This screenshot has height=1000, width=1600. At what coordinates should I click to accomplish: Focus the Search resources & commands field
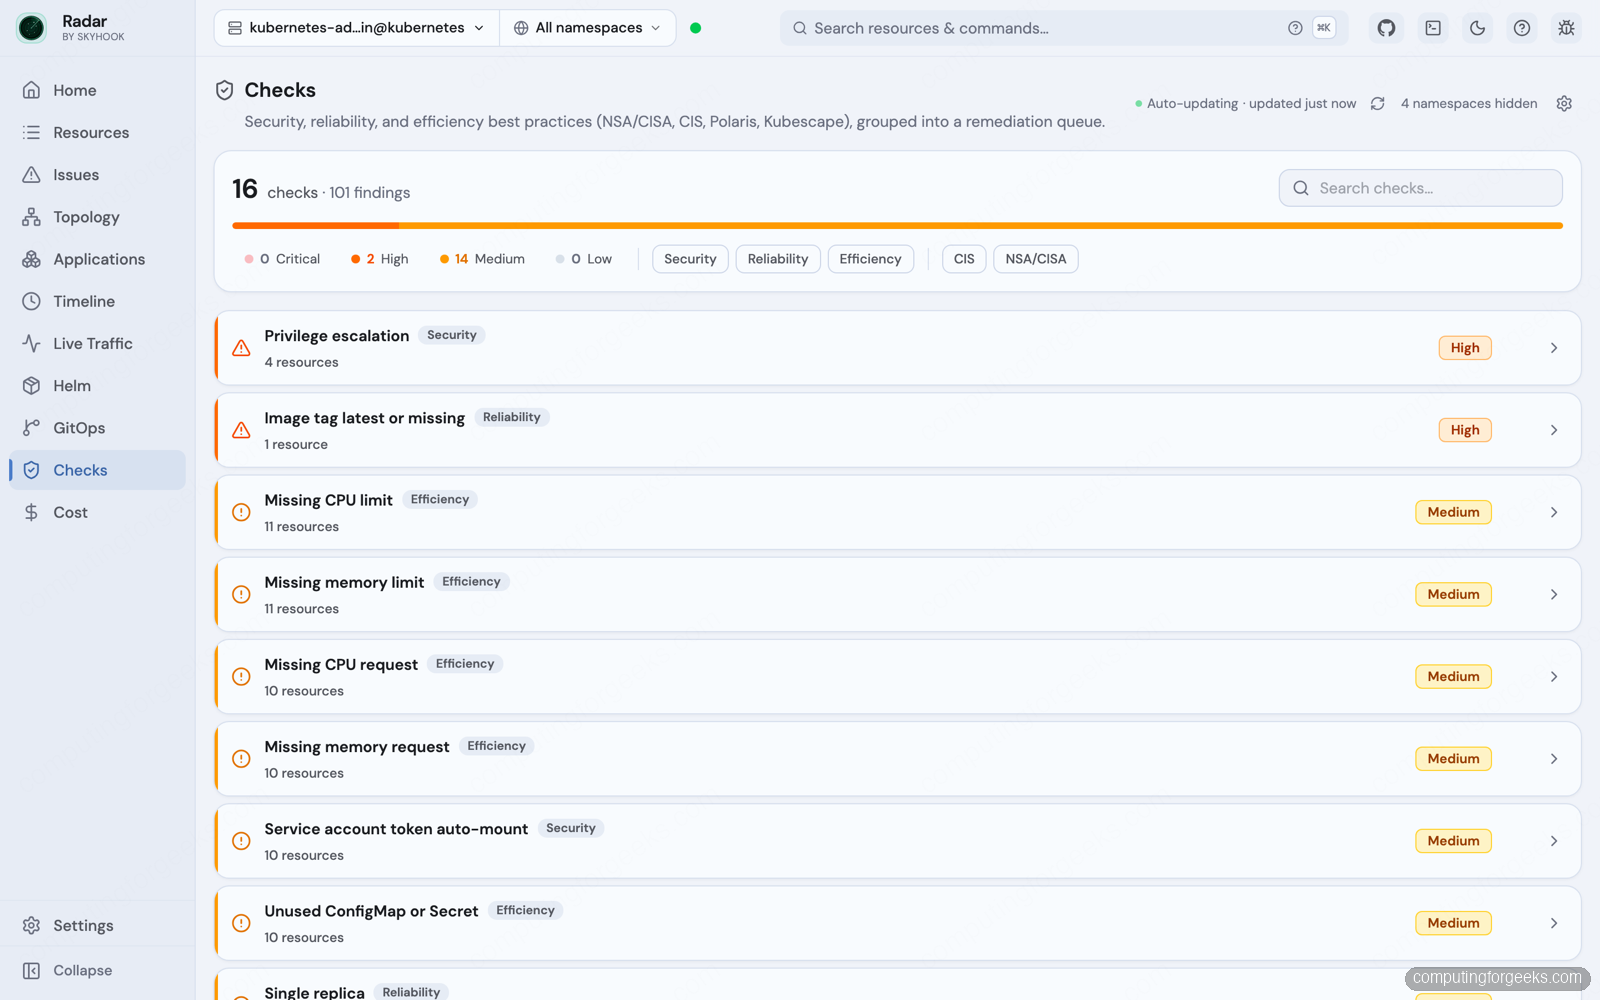point(1064,28)
